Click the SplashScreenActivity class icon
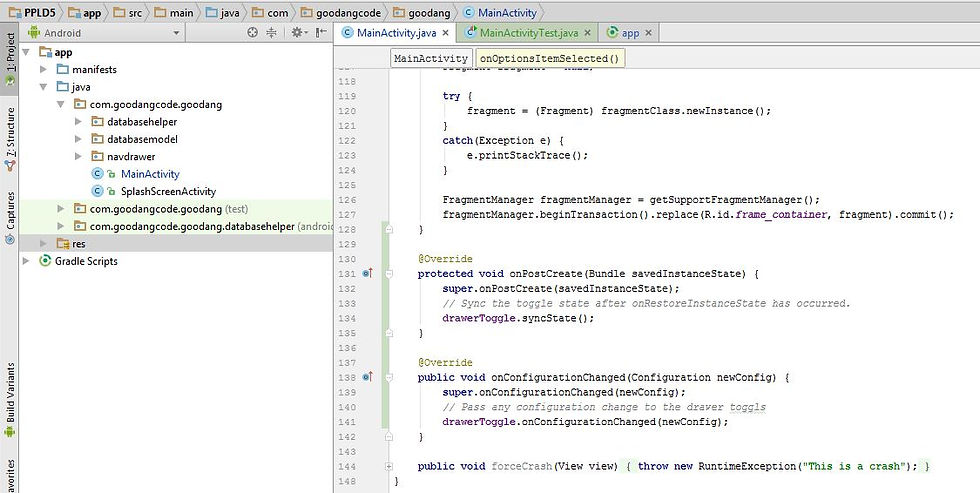 click(98, 191)
